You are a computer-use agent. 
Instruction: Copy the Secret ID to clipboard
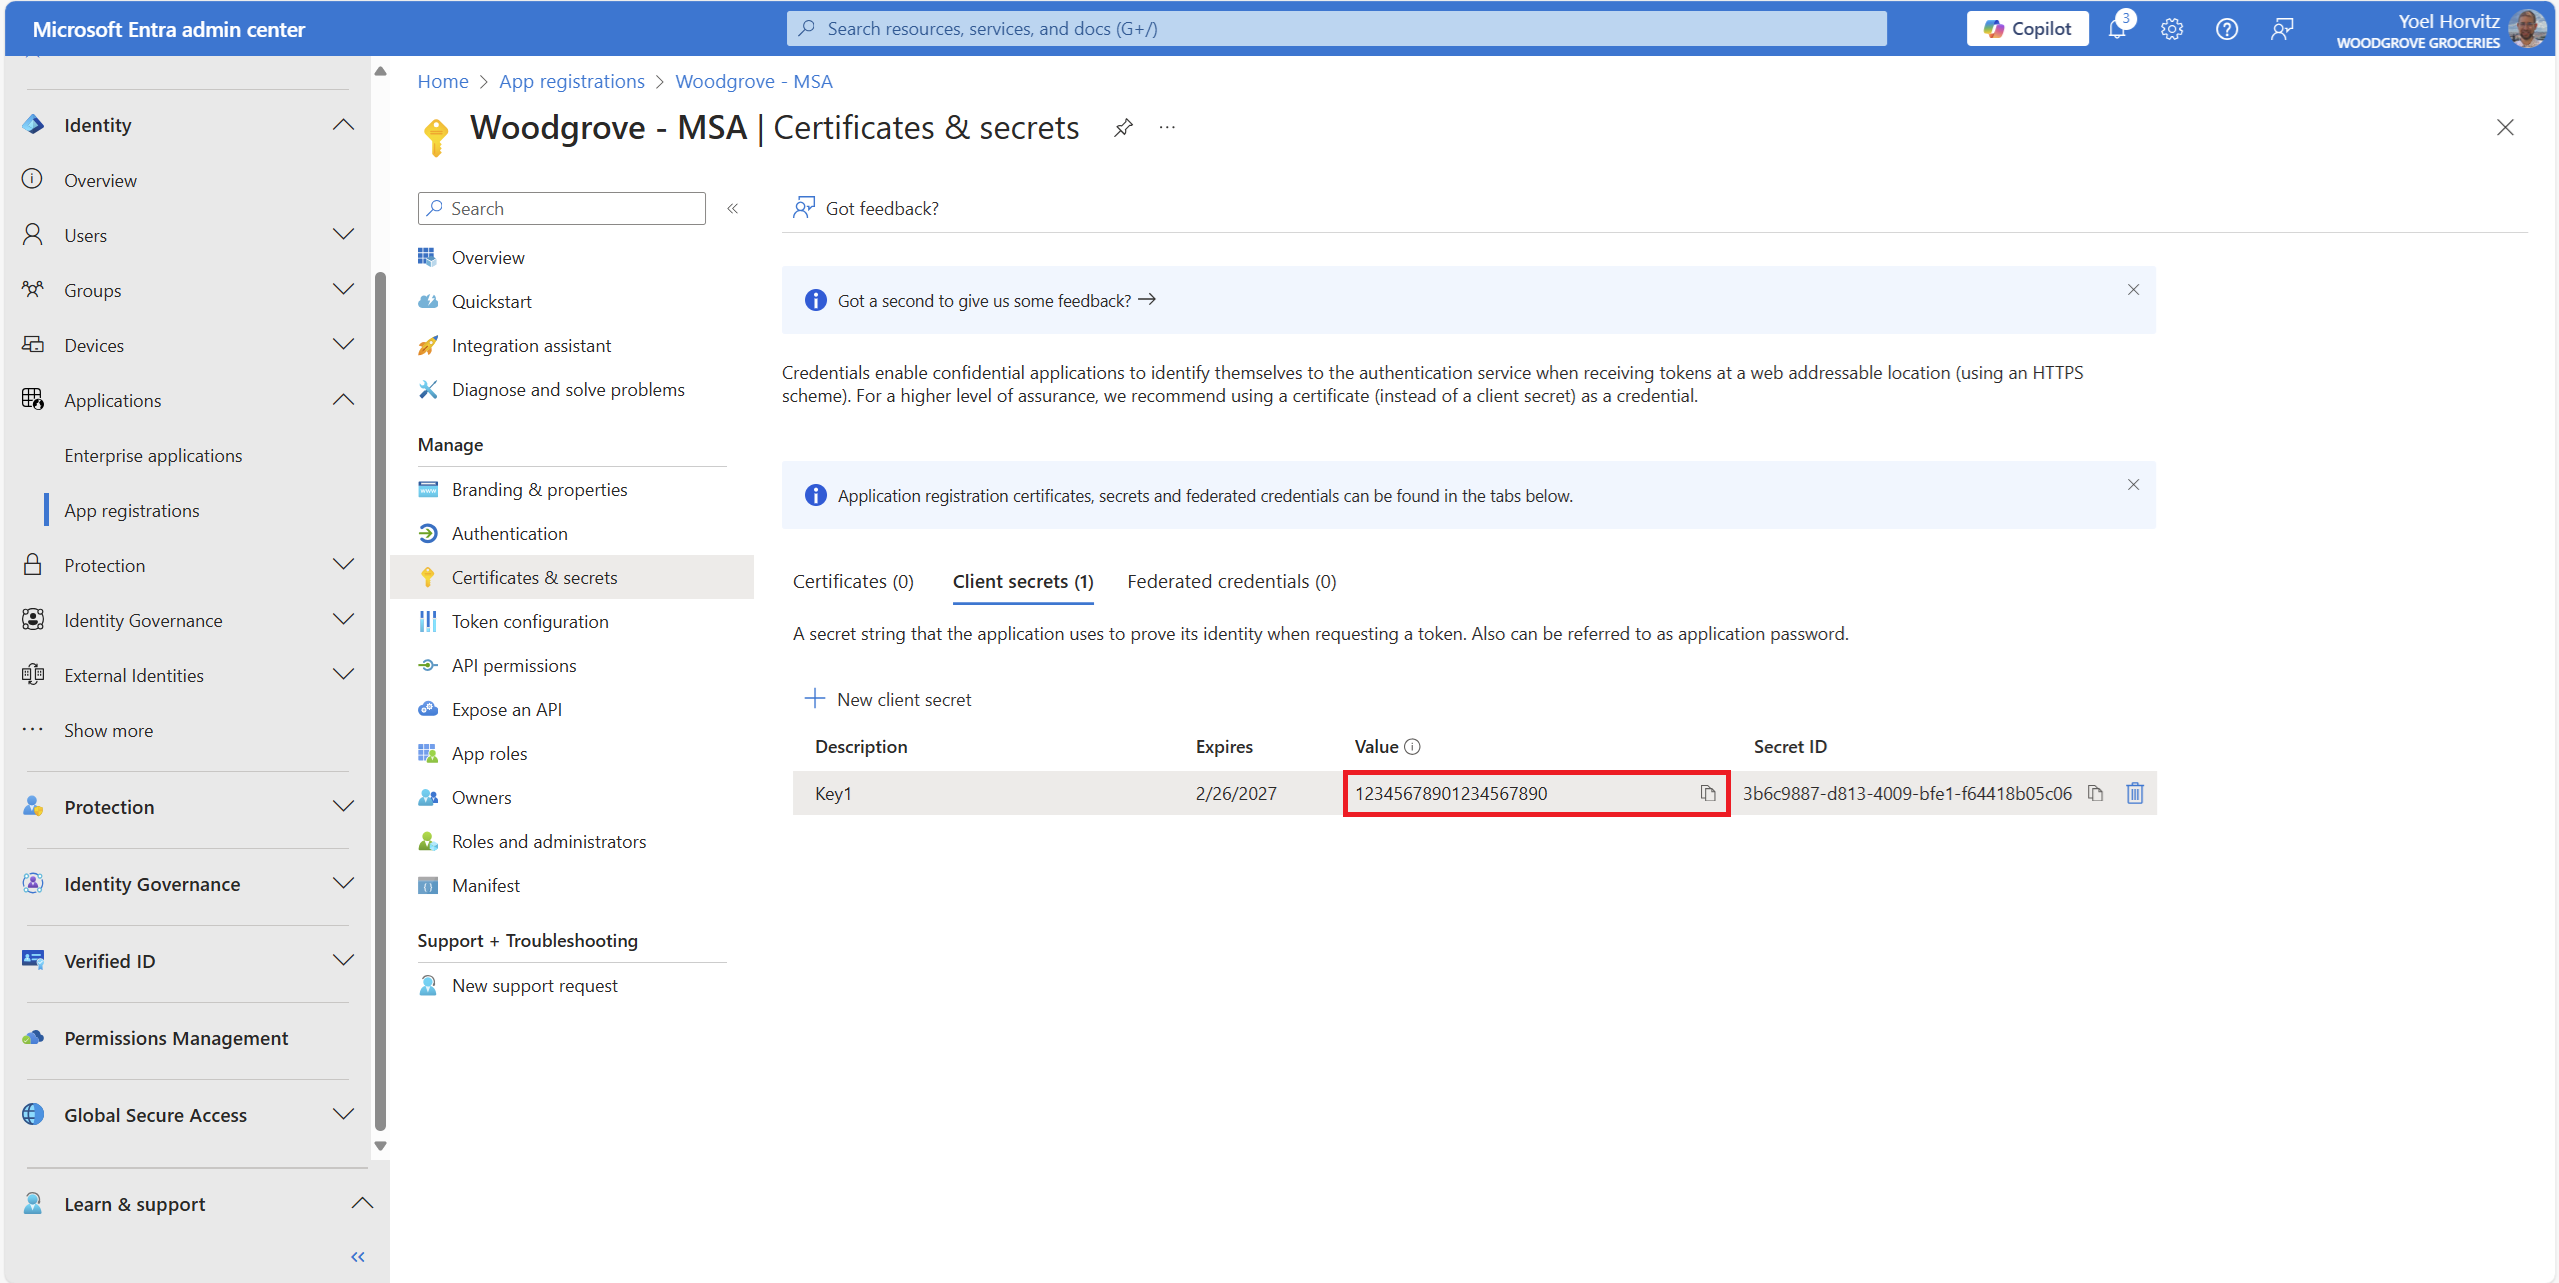[2095, 793]
